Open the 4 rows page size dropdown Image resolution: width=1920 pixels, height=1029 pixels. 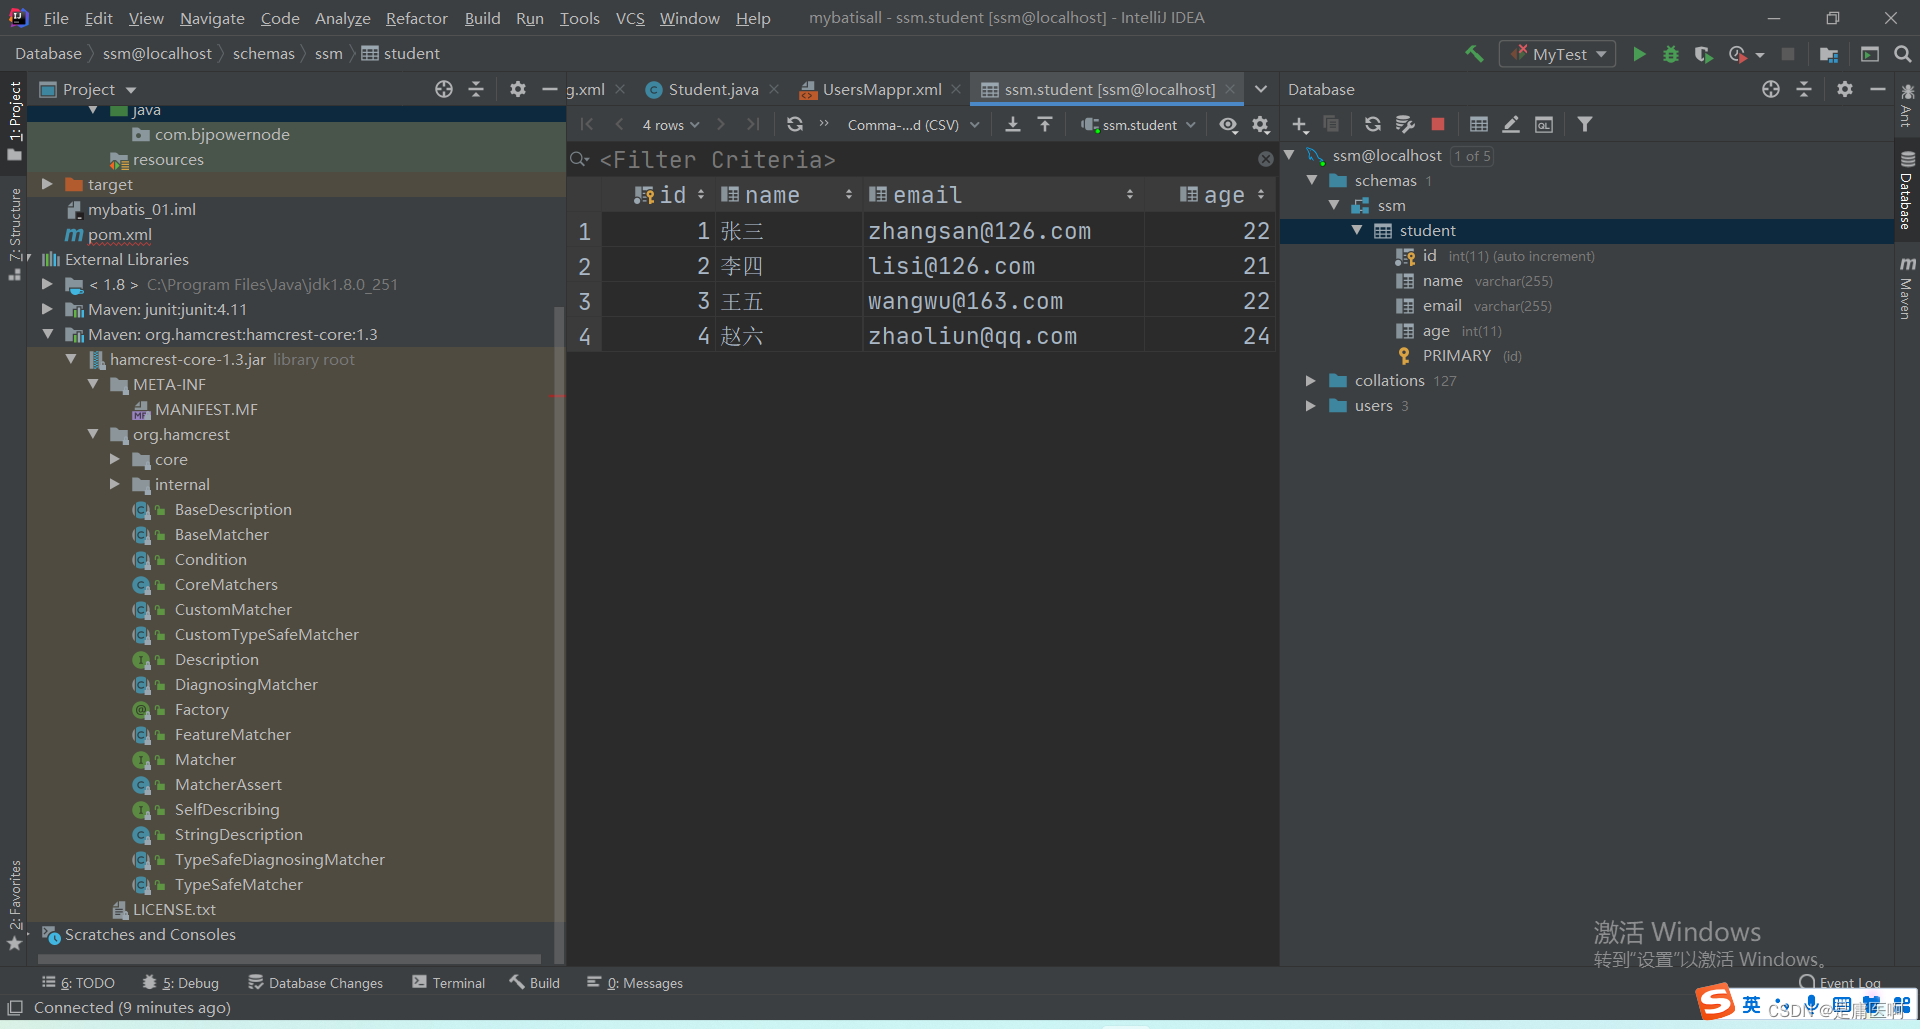[671, 125]
